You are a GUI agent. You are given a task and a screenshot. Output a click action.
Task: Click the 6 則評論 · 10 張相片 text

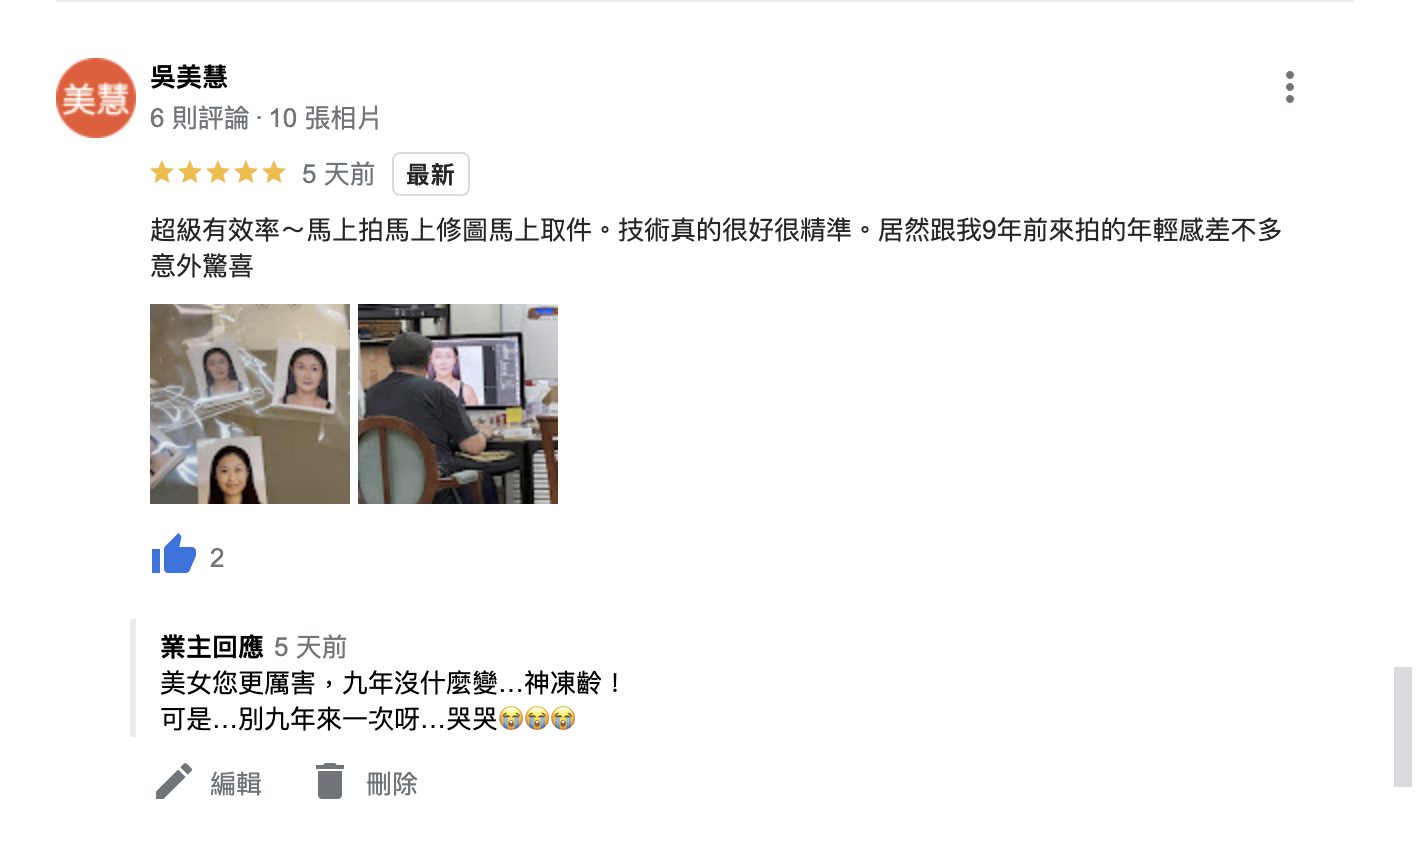[x=265, y=118]
